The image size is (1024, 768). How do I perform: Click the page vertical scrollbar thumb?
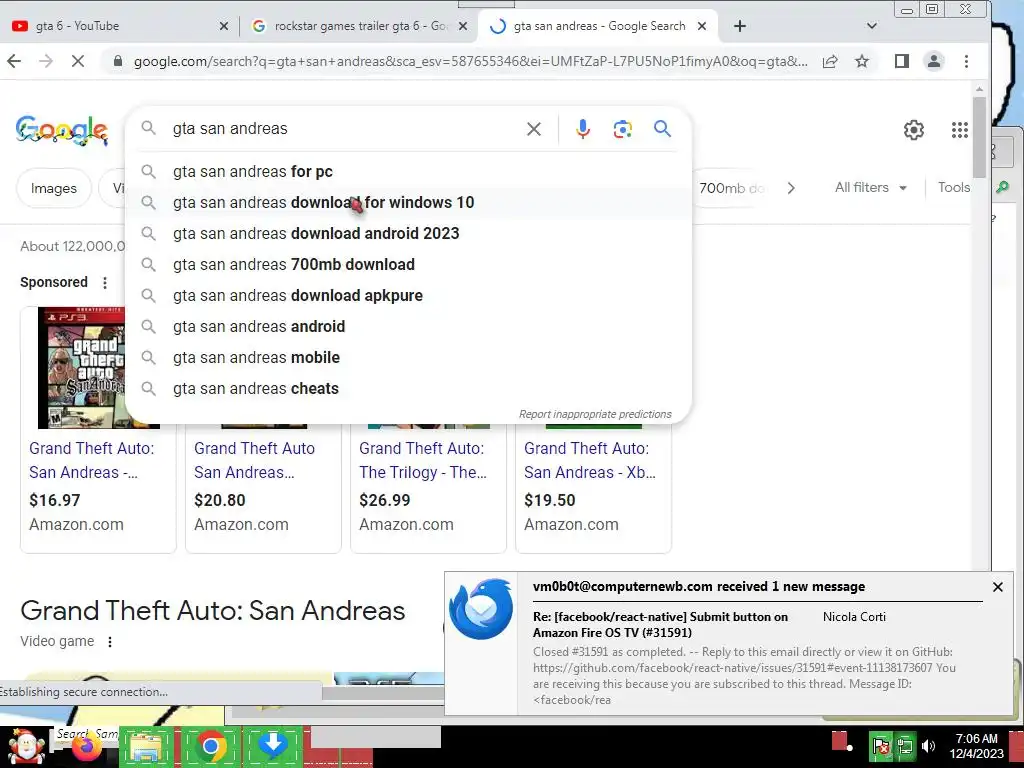point(978,137)
